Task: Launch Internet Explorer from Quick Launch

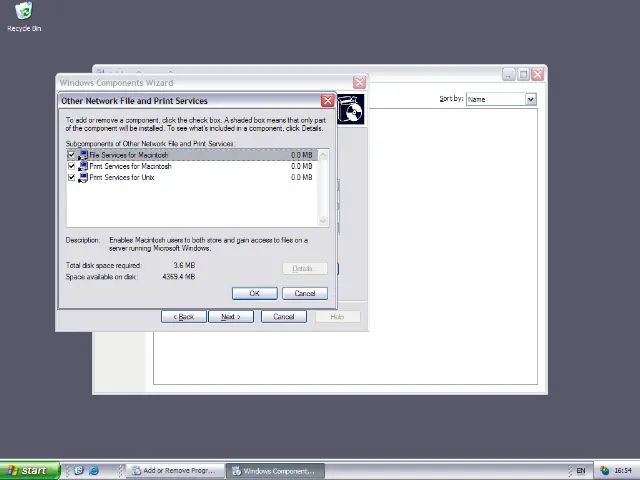Action: (94, 470)
